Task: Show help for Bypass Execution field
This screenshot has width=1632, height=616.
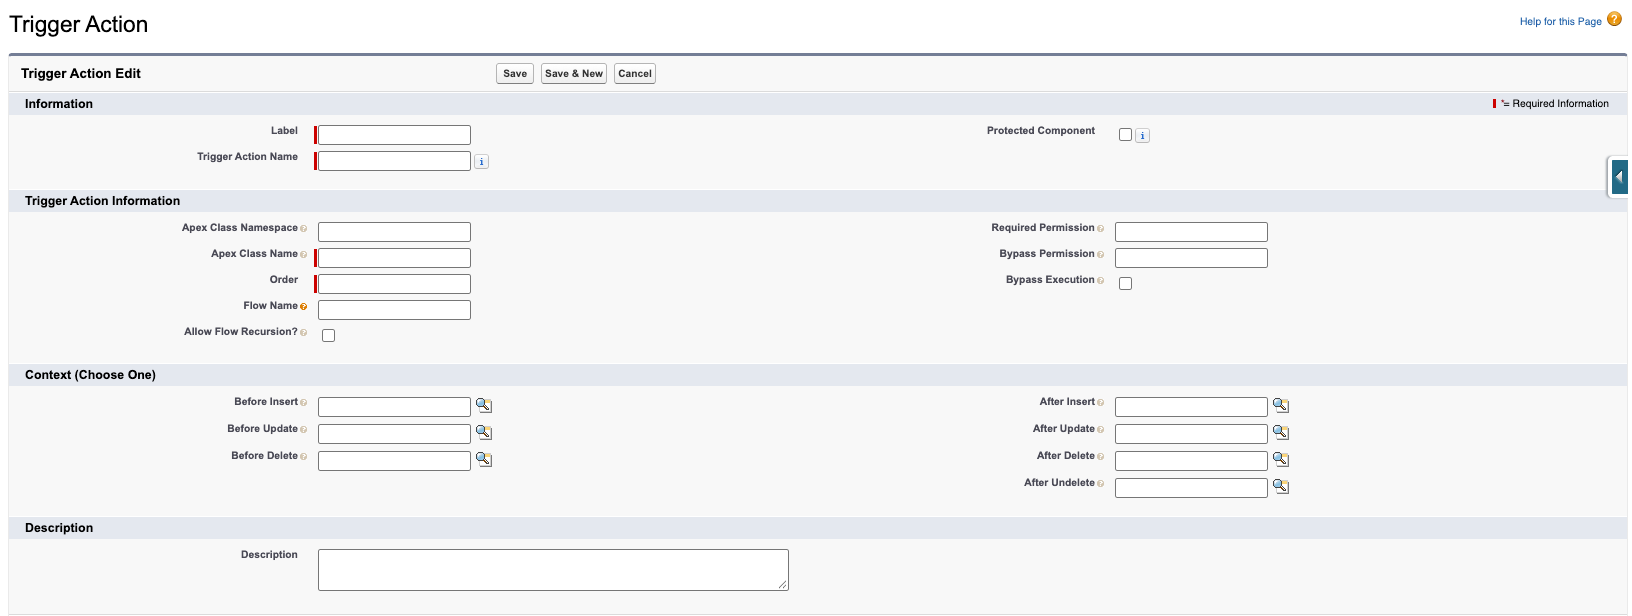Action: pyautogui.click(x=1101, y=281)
